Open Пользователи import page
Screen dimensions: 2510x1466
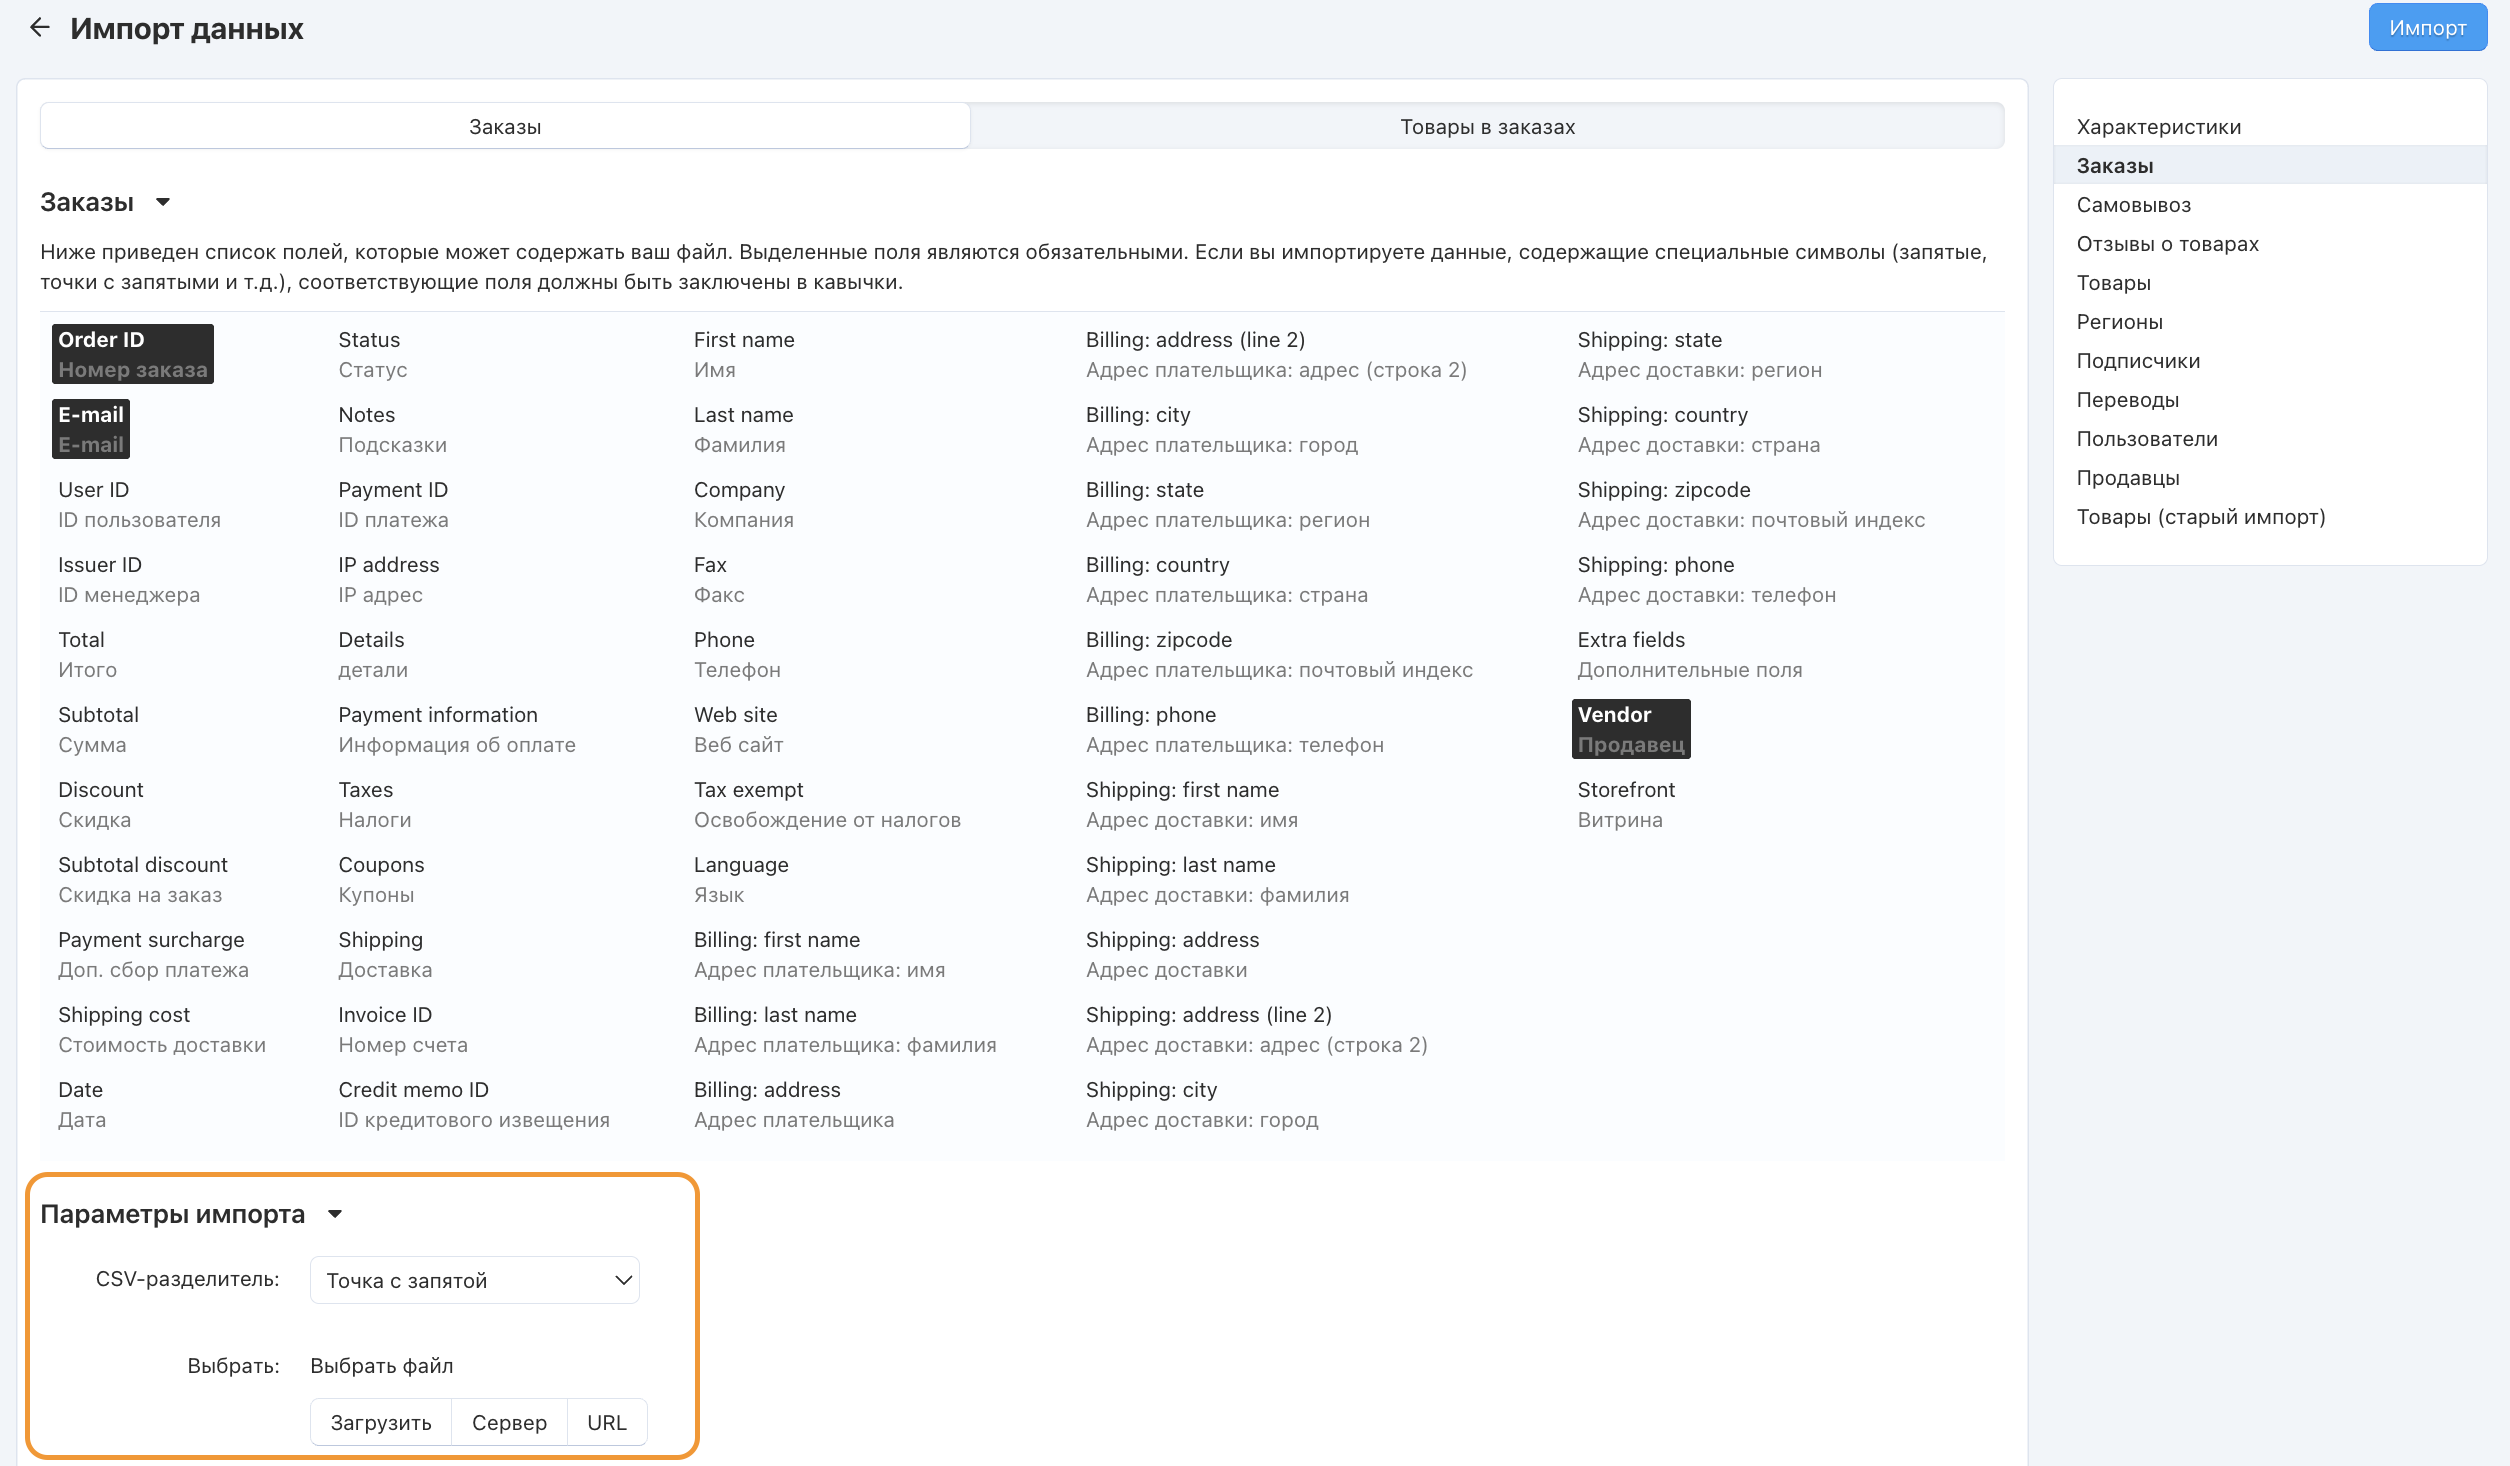click(x=2146, y=439)
